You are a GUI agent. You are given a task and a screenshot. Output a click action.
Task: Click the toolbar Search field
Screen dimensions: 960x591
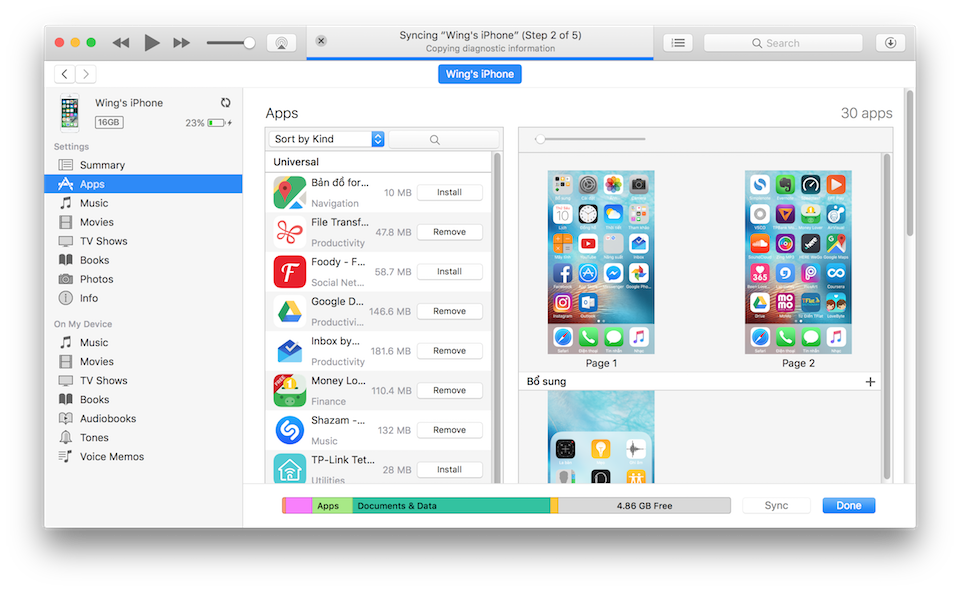tap(783, 43)
